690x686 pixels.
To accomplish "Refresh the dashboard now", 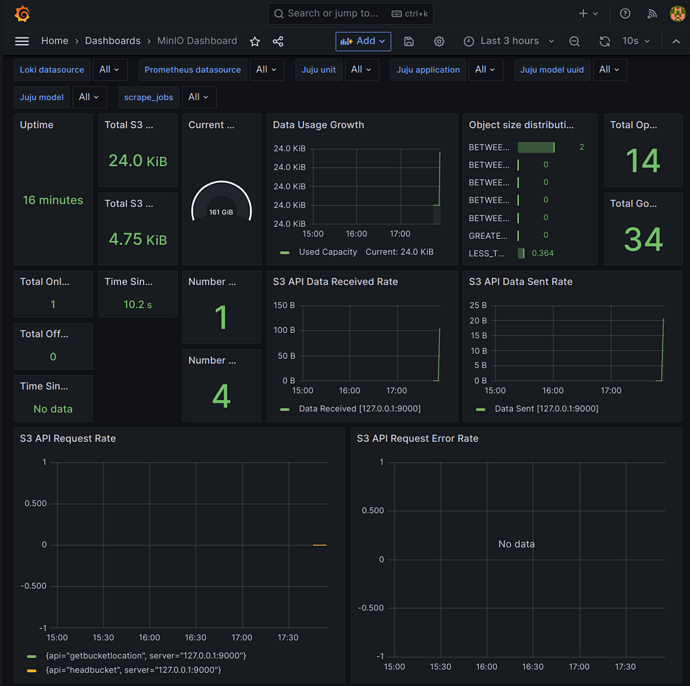I will (605, 41).
